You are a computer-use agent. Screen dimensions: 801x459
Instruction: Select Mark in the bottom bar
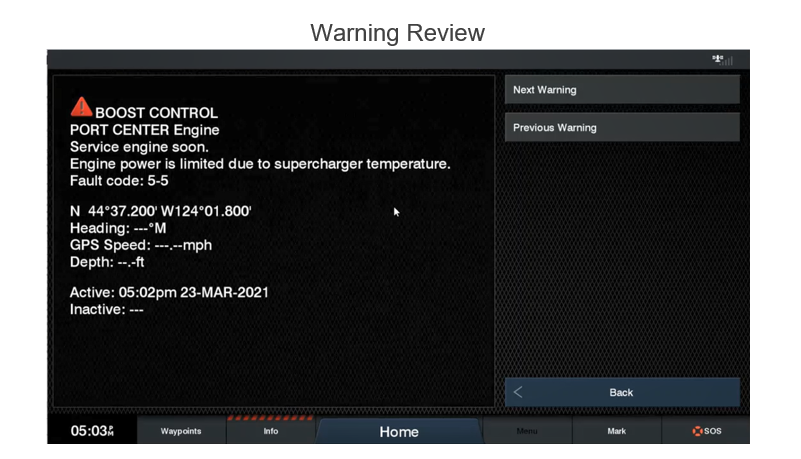[617, 431]
